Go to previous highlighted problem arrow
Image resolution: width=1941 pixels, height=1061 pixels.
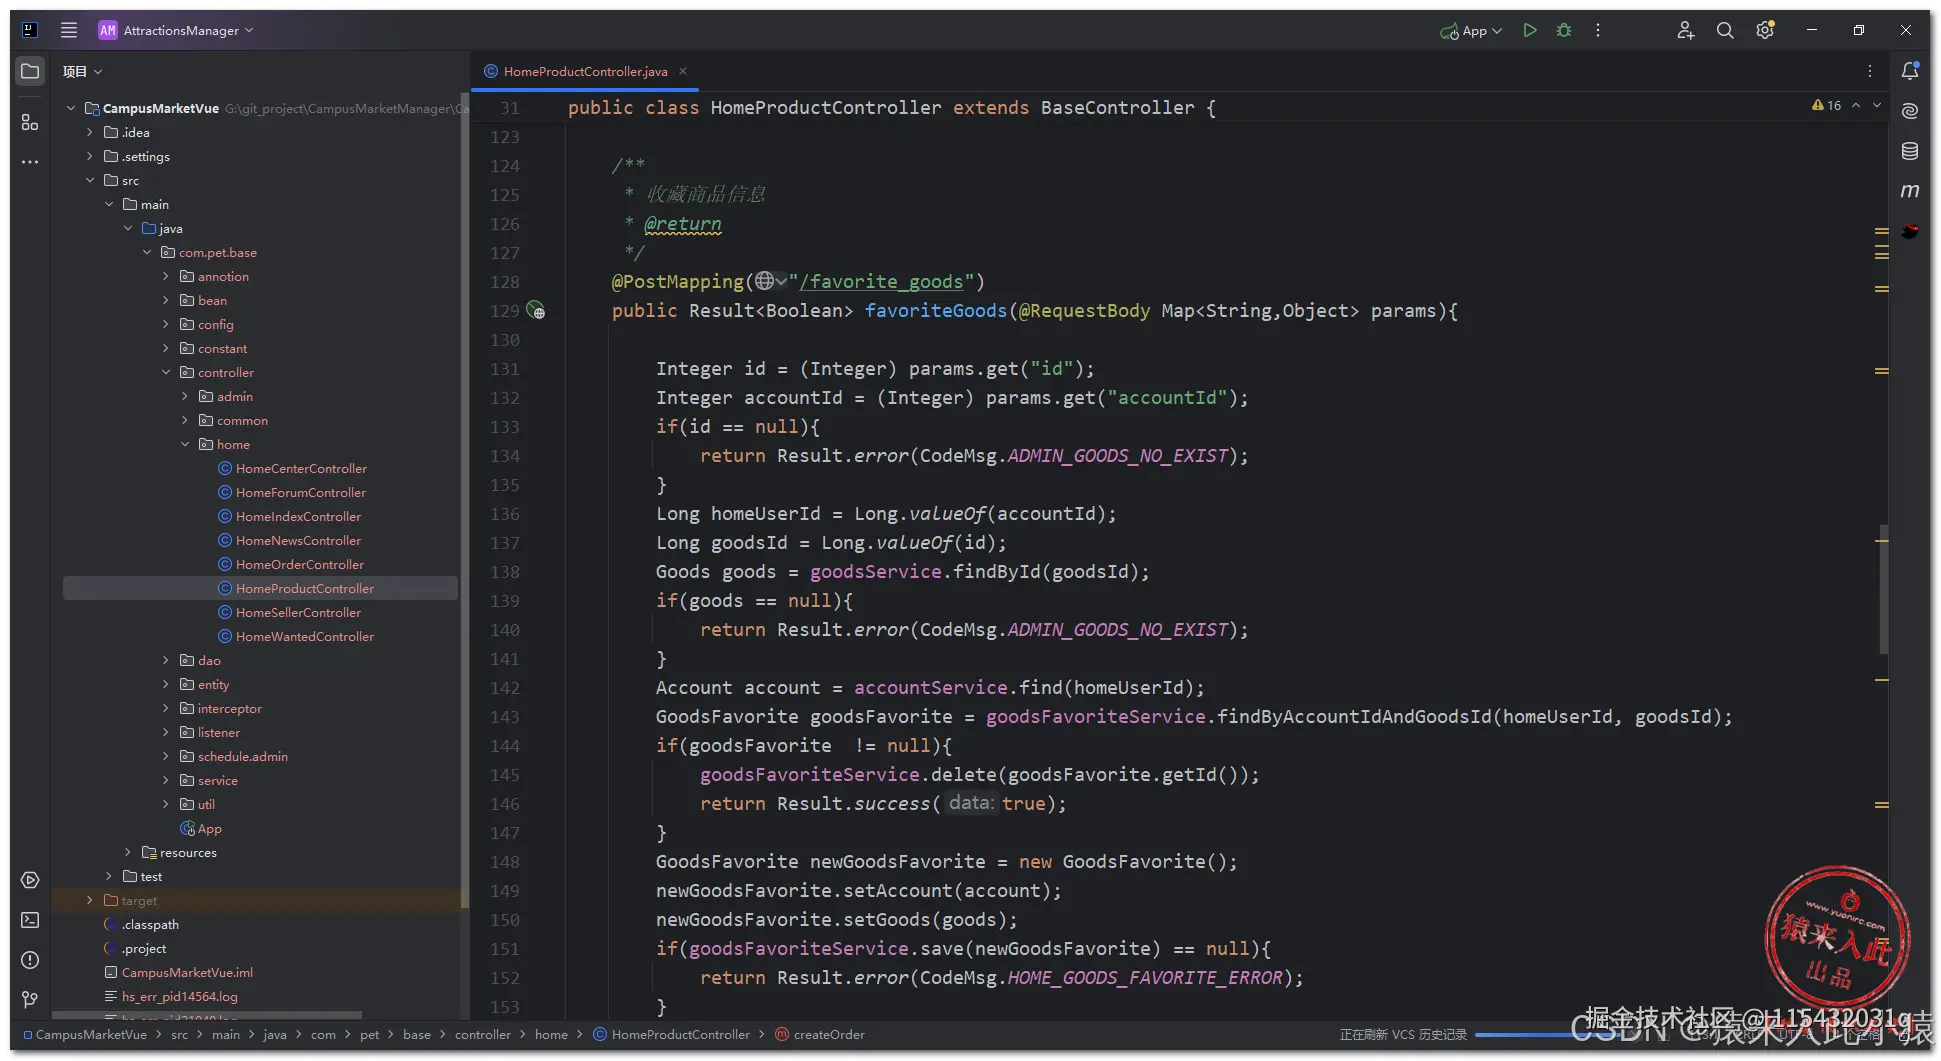1856,105
